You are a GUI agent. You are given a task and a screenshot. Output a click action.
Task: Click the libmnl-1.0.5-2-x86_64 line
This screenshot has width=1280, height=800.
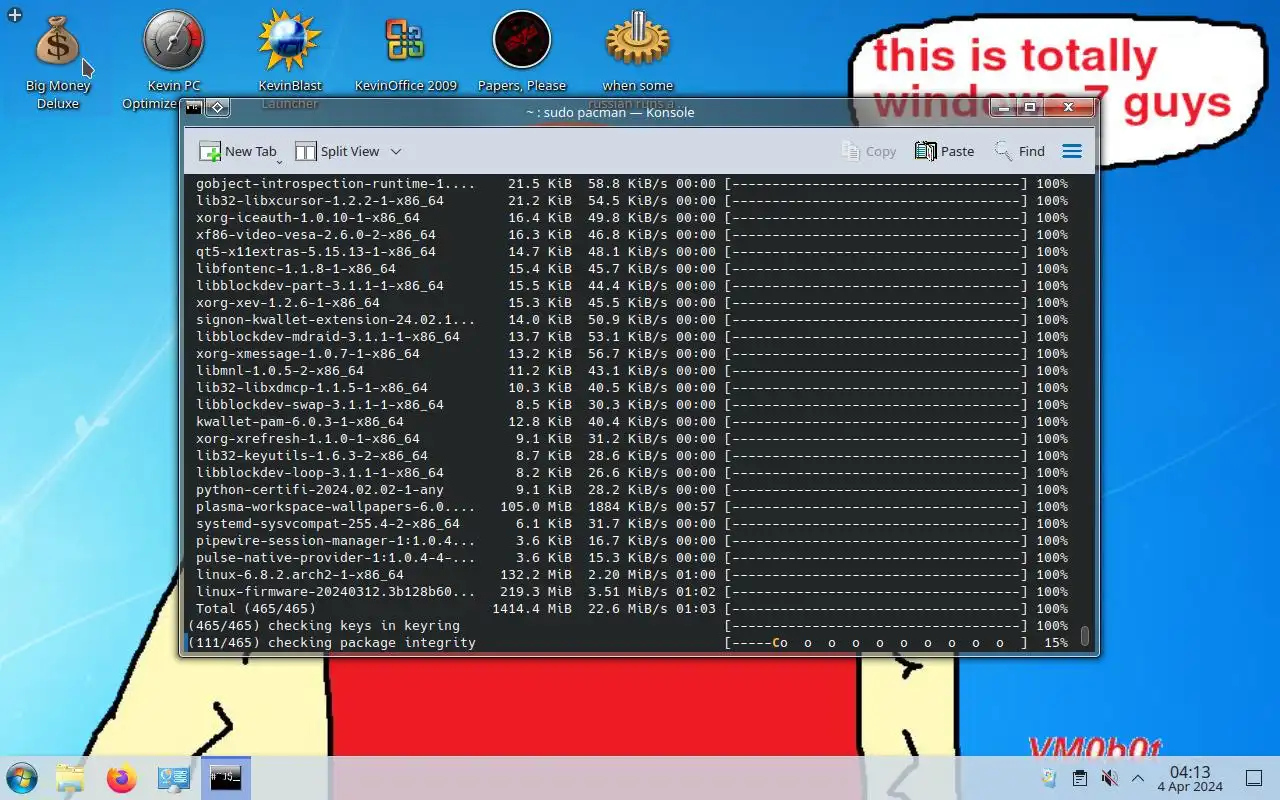(631, 371)
